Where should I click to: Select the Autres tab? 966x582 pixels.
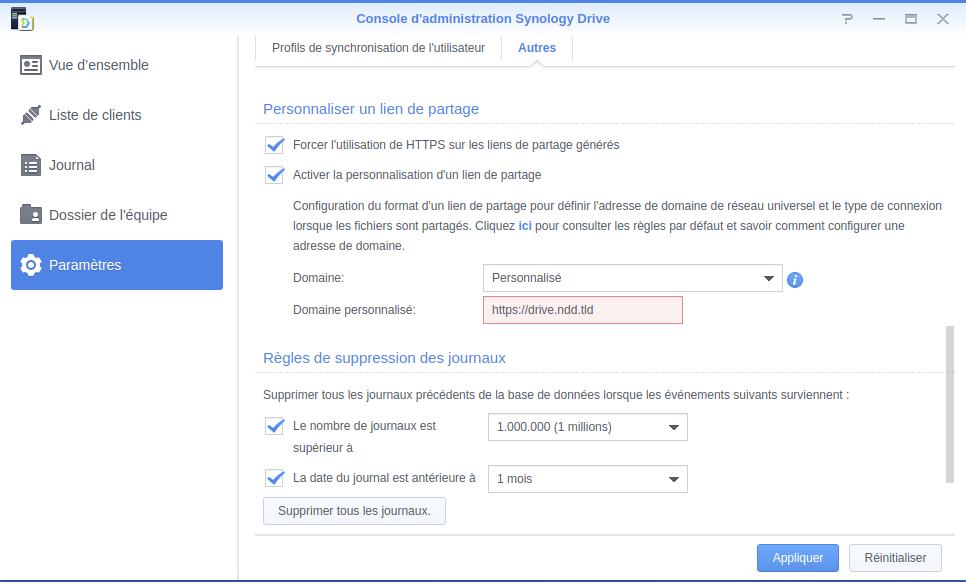pyautogui.click(x=537, y=48)
